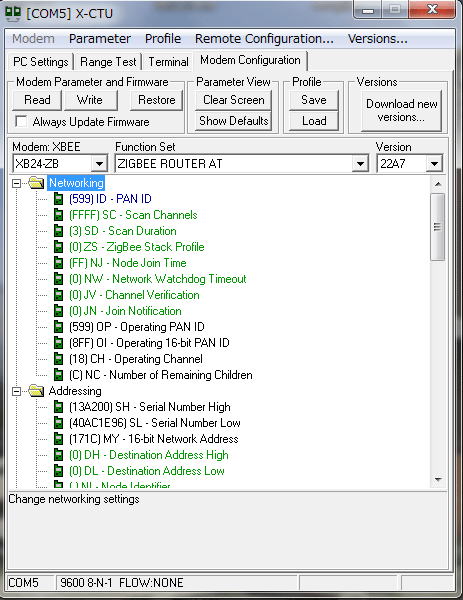Screen dimensions: 463x600
Task: Click the icon beside DL - Destination Address Low
Action: coord(58,471)
